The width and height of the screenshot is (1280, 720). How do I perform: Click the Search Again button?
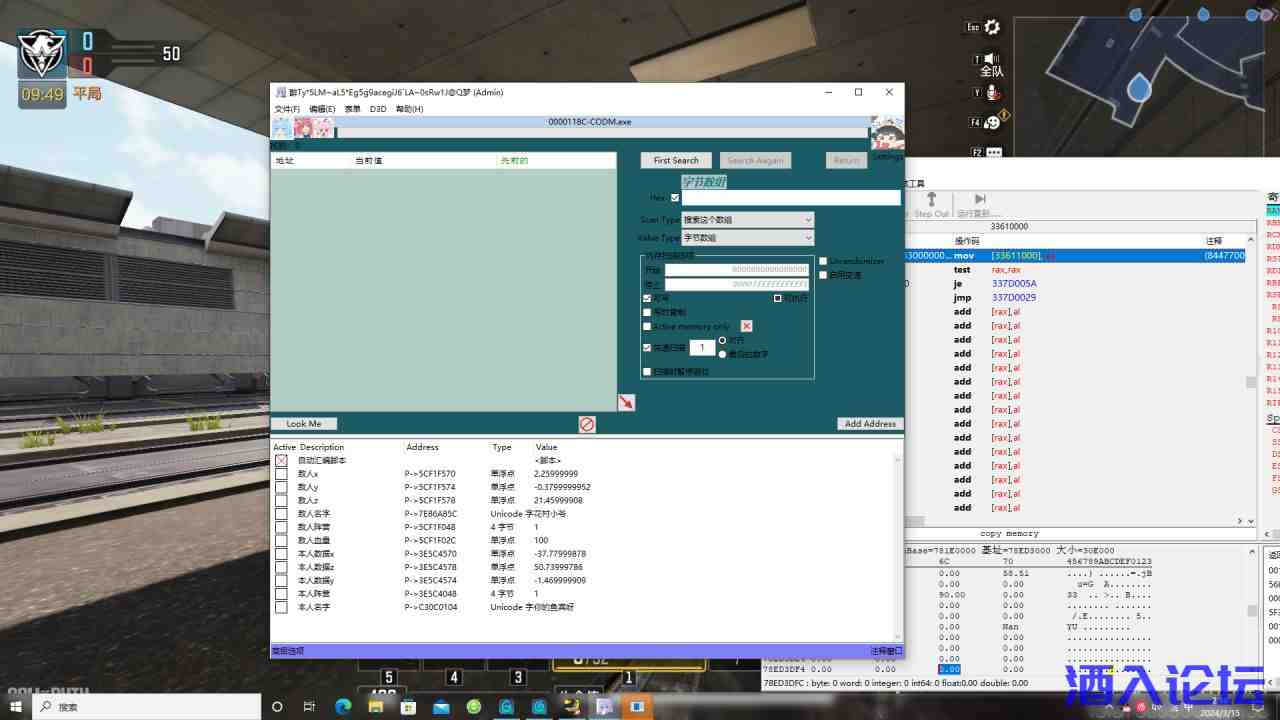755,160
